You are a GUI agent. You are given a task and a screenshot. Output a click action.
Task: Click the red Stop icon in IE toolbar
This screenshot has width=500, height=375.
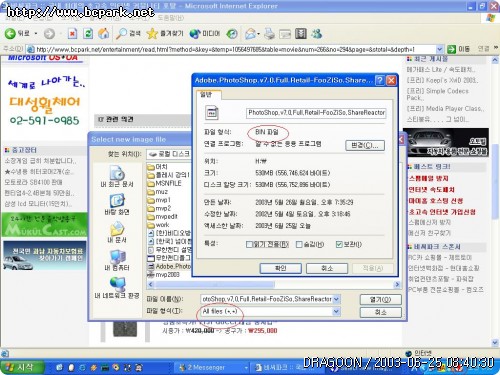[x=72, y=34]
